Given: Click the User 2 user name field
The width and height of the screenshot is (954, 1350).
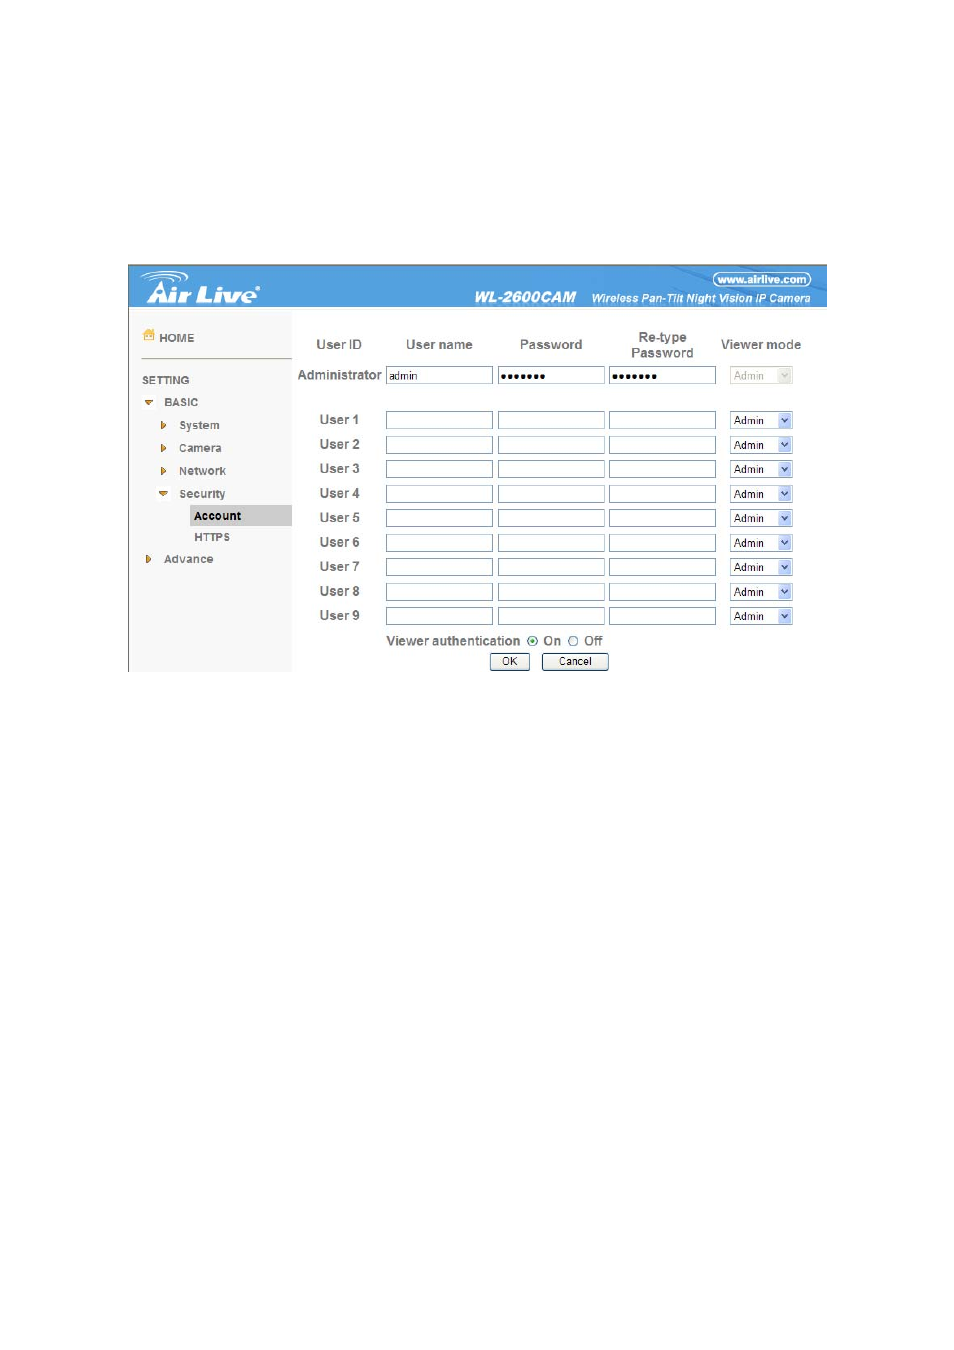Looking at the screenshot, I should [439, 445].
